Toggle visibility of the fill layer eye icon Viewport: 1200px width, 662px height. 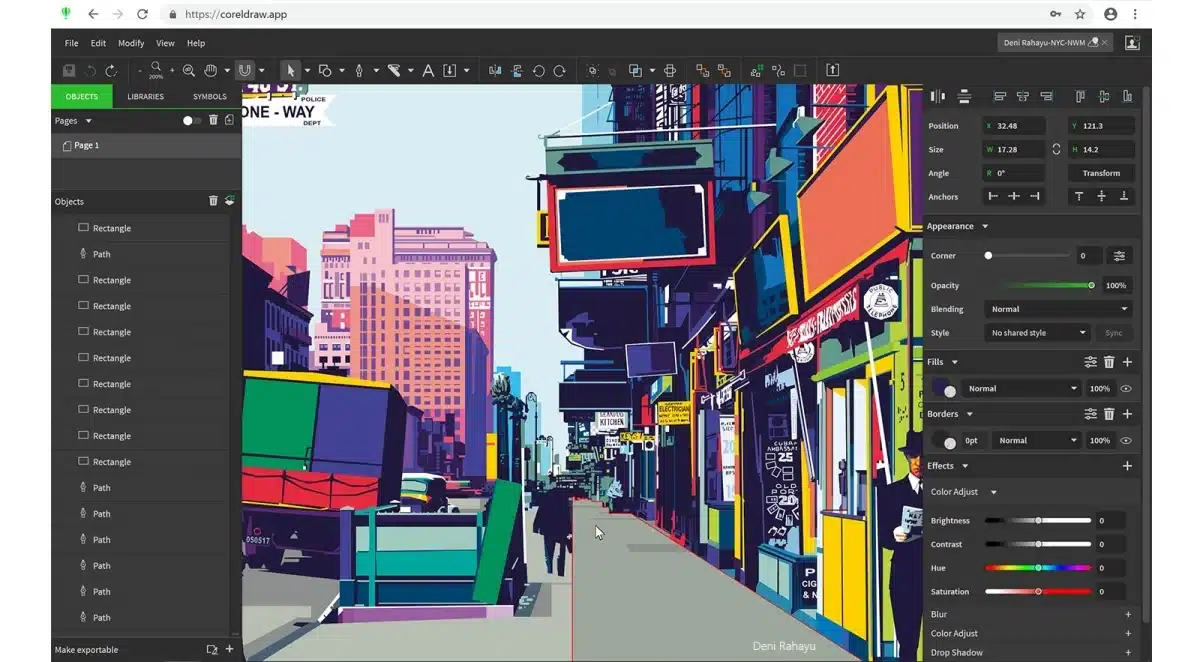1126,388
